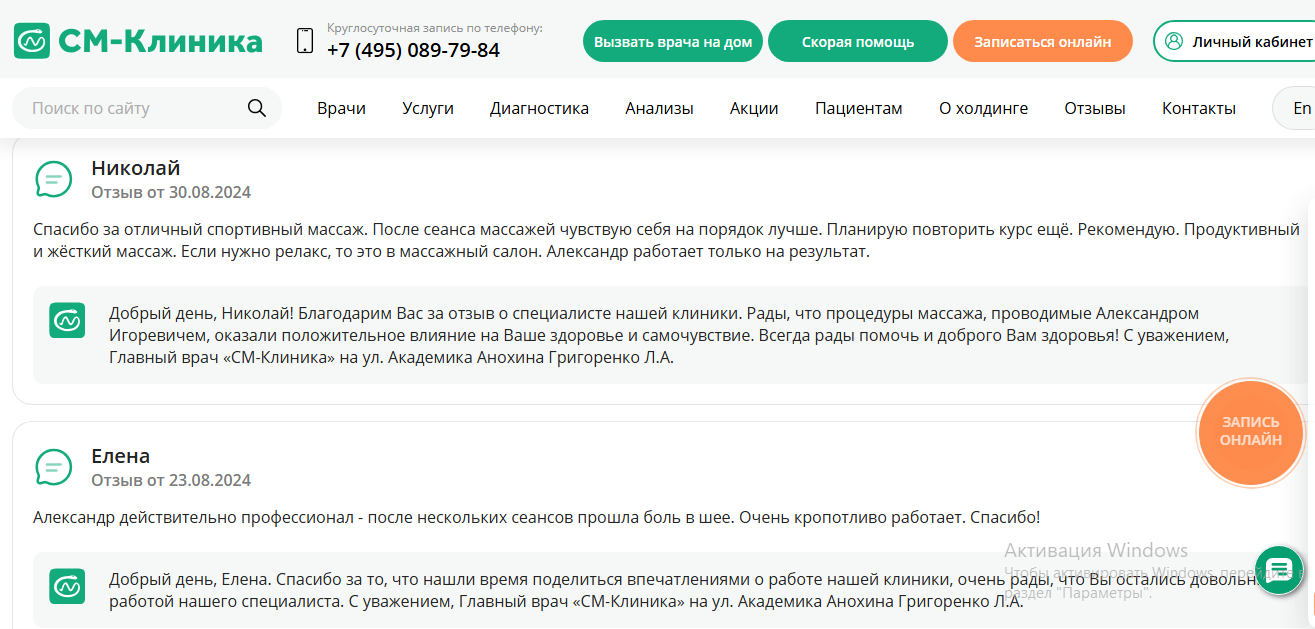Open the chat widget in the bottom corner
Viewport: 1315px width, 629px height.
tap(1278, 569)
